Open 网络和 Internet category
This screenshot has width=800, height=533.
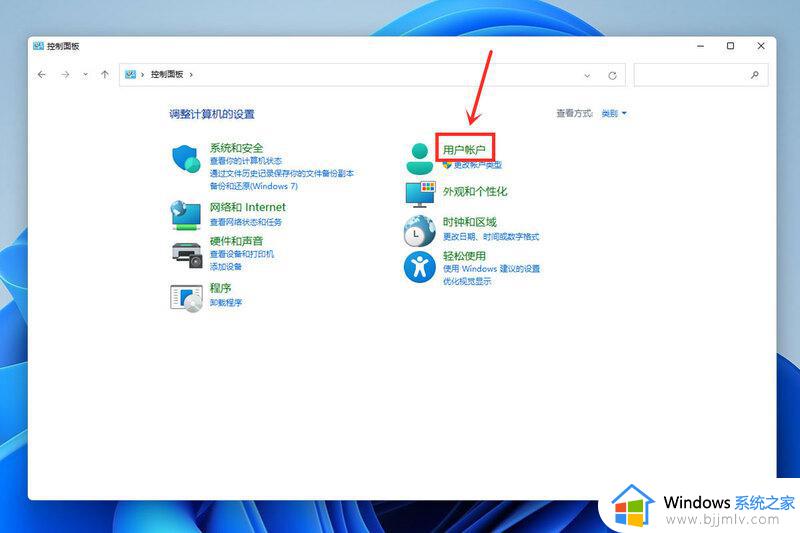(248, 207)
